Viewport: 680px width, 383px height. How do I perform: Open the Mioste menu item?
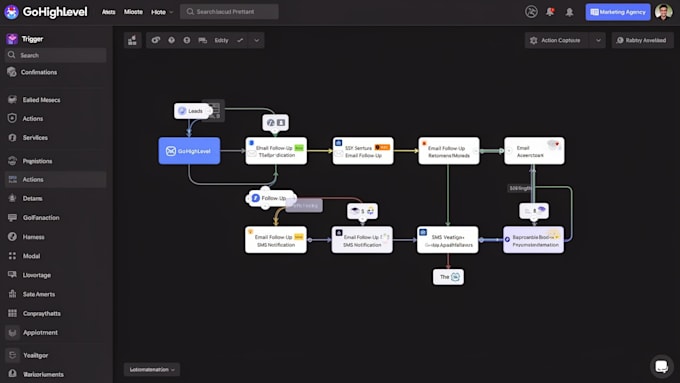133,12
